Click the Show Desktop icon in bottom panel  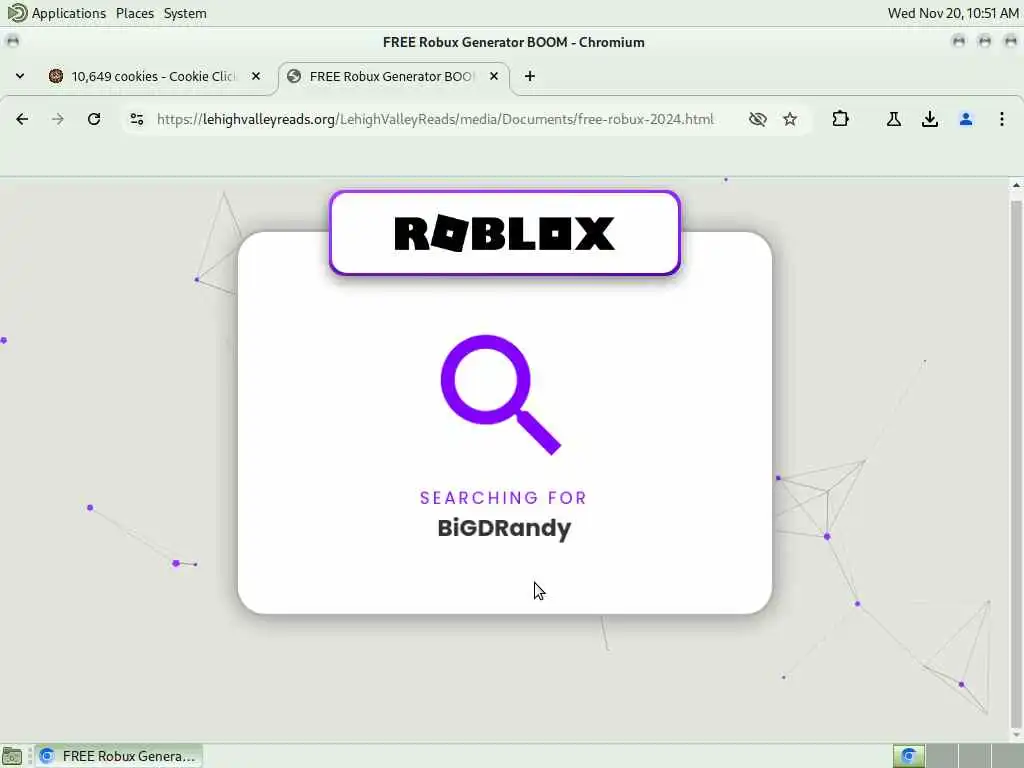[x=12, y=756]
